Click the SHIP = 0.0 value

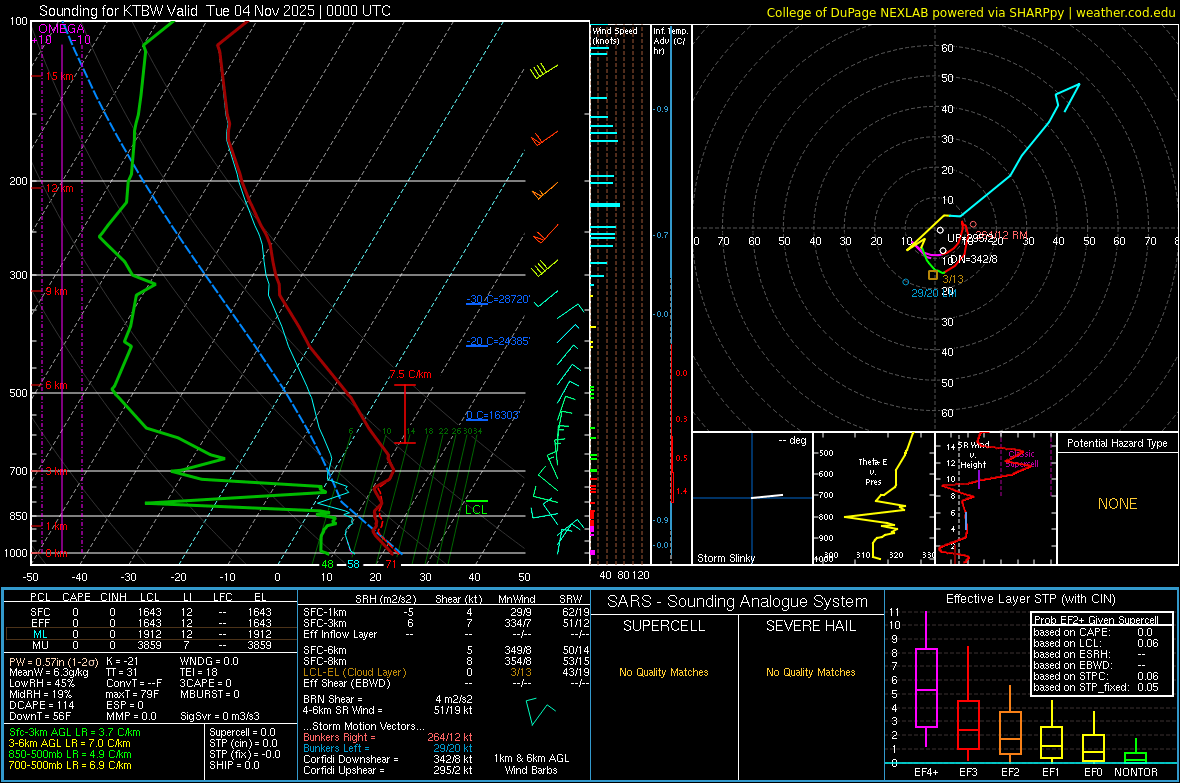(x=234, y=765)
